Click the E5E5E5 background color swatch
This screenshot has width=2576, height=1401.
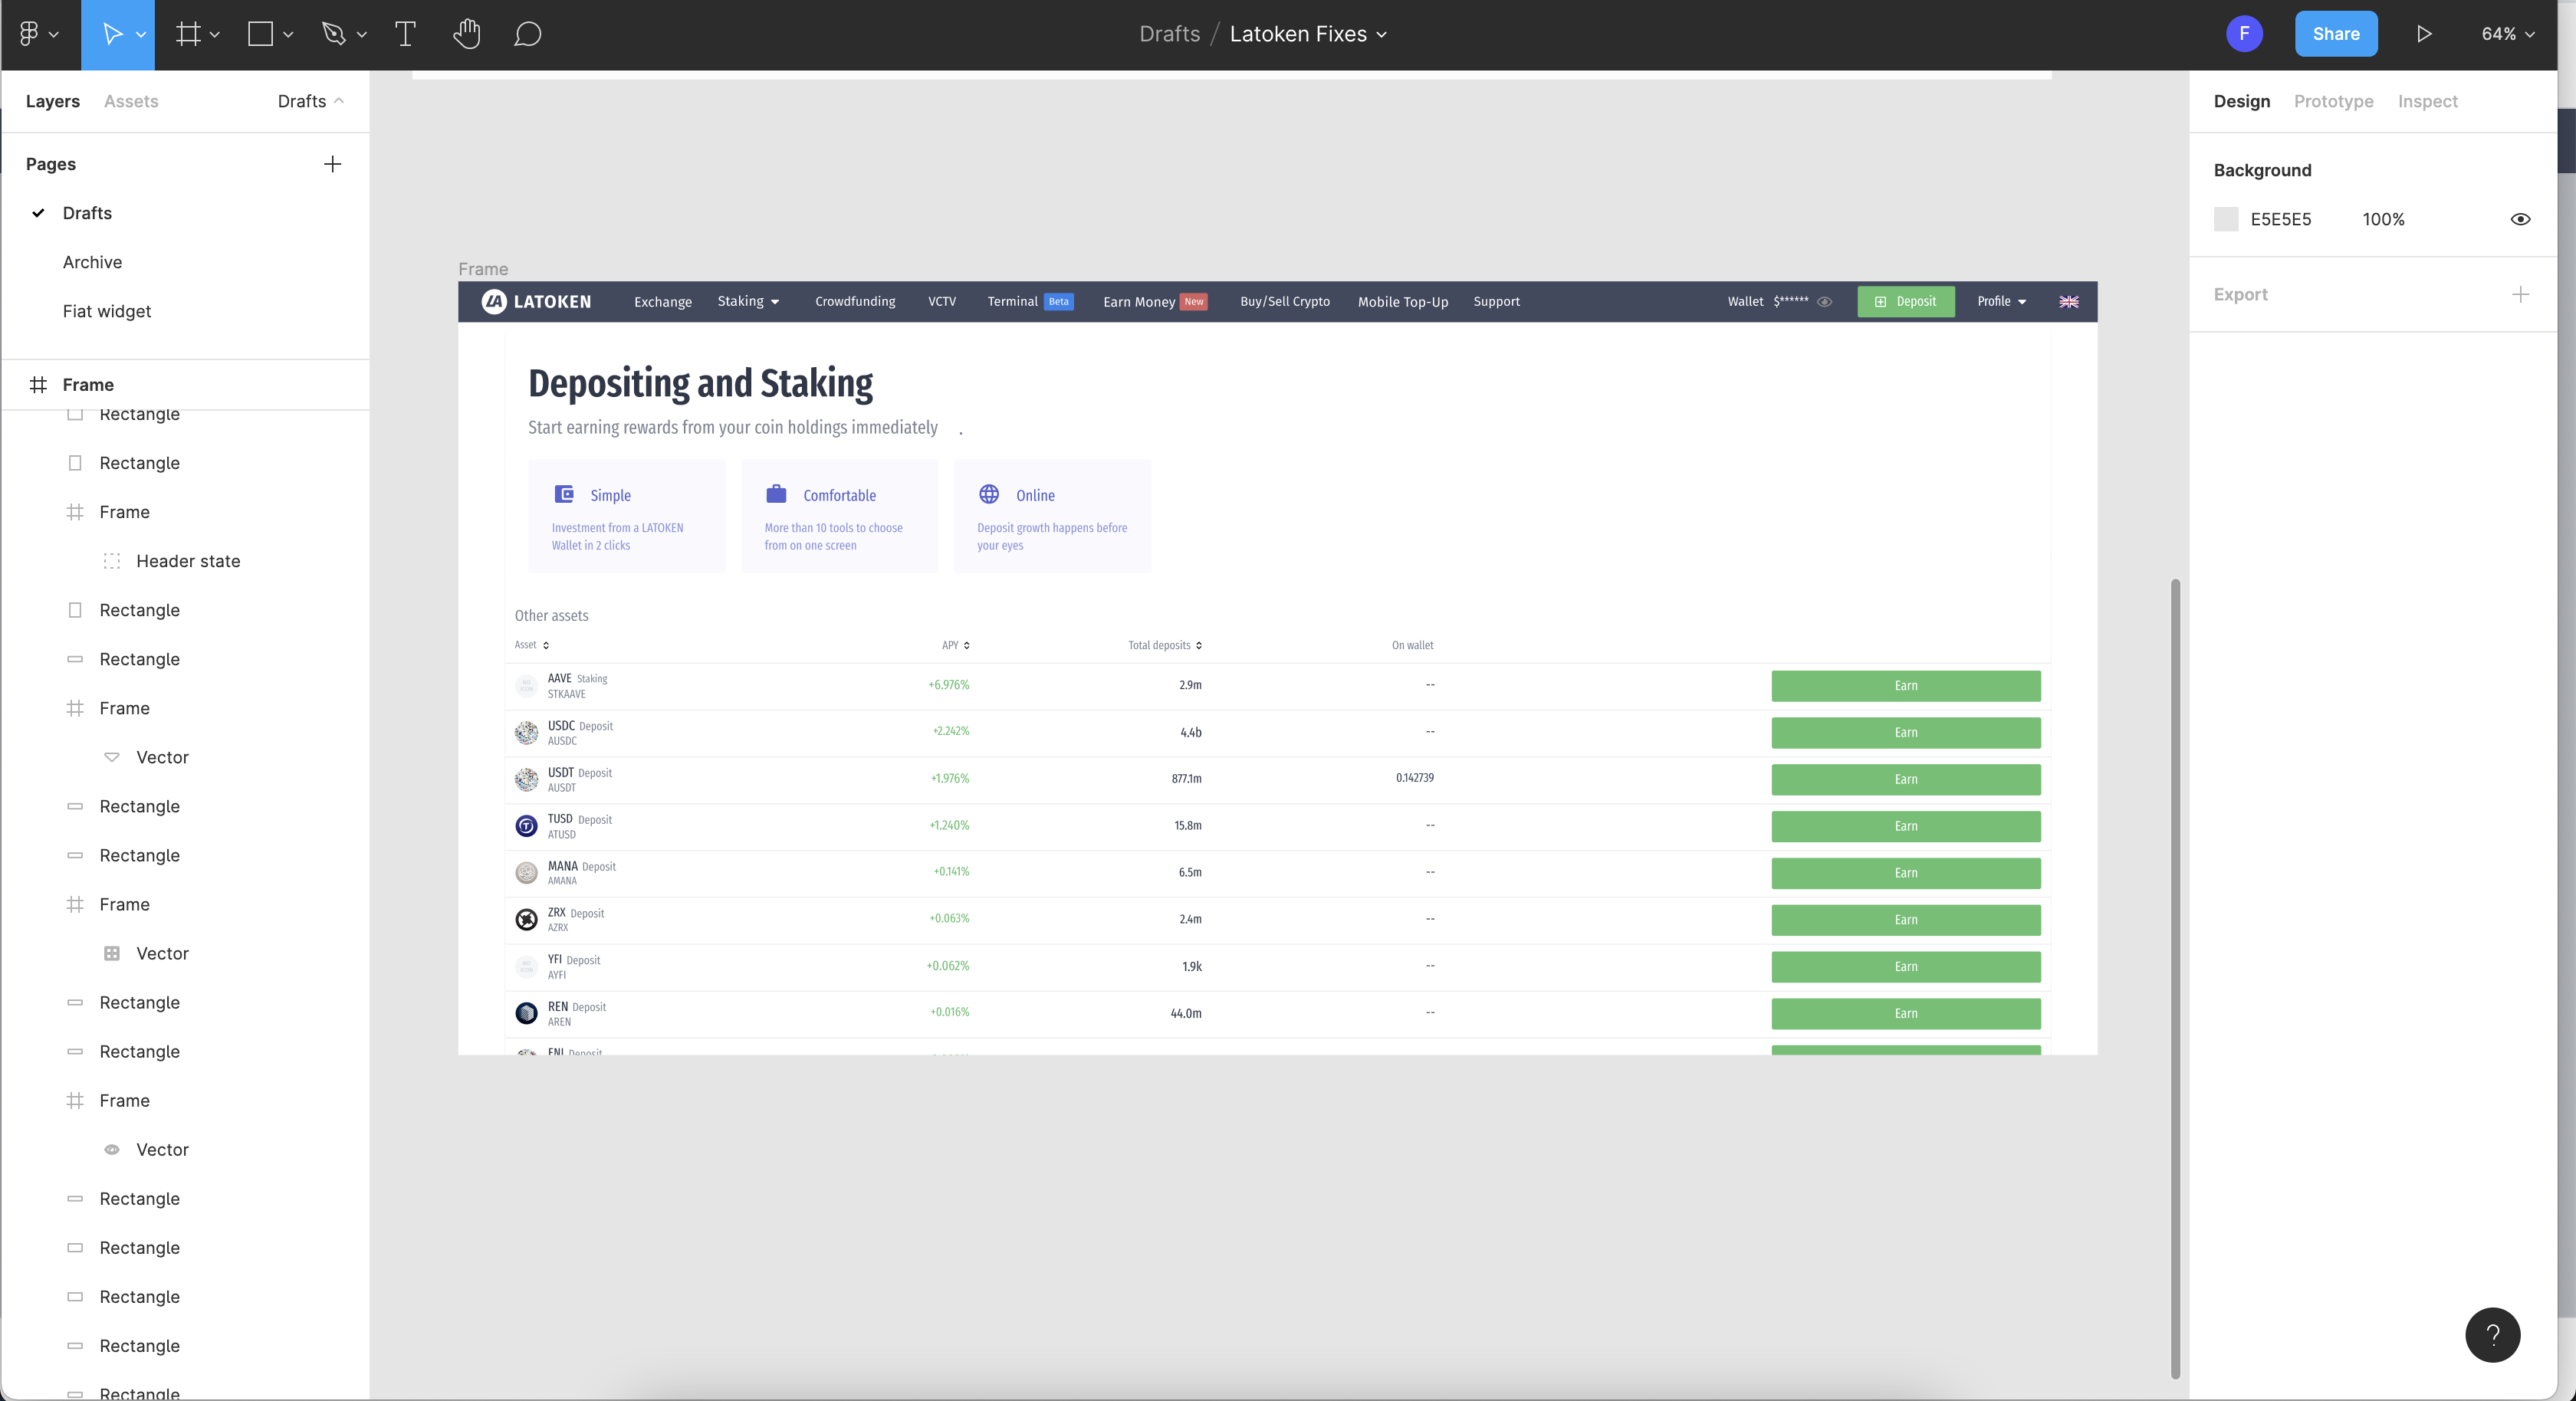(2226, 219)
